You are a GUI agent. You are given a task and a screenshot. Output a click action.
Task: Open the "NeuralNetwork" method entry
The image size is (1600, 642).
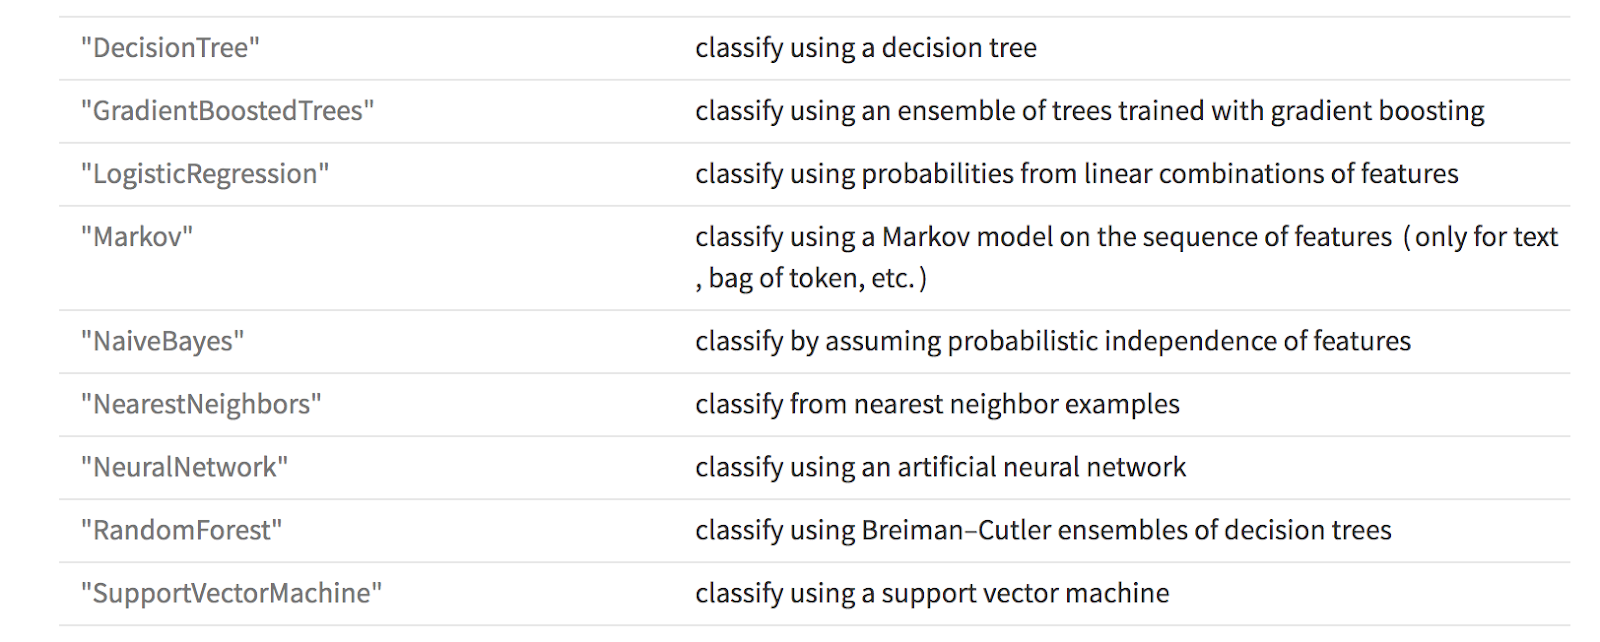tap(184, 467)
